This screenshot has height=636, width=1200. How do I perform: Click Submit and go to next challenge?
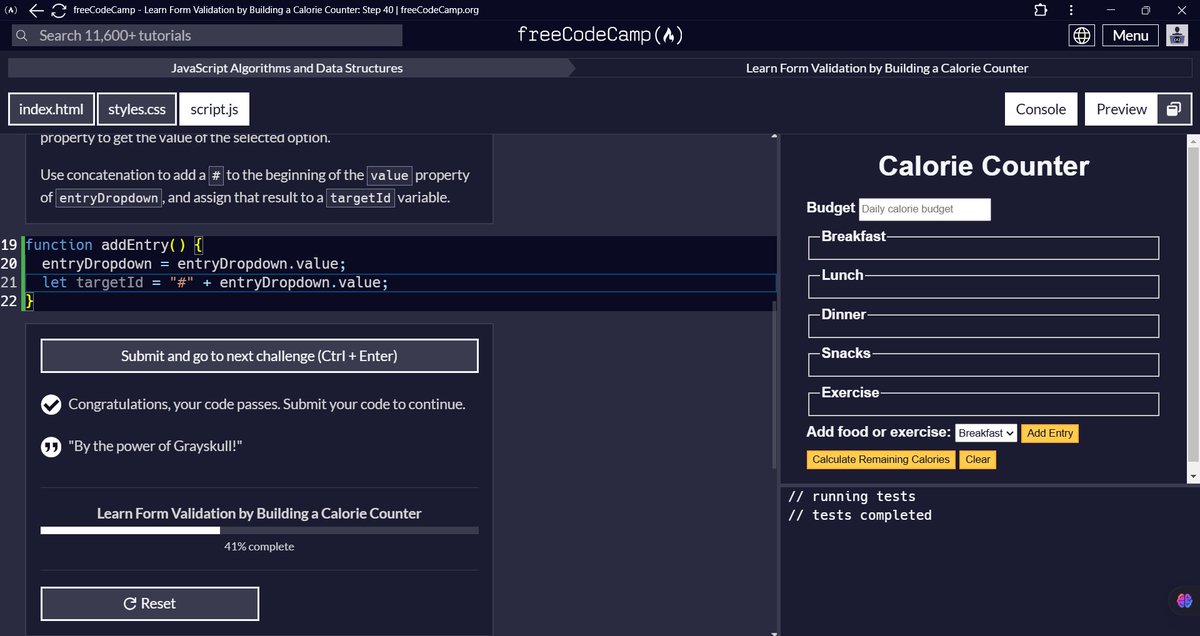tap(259, 355)
